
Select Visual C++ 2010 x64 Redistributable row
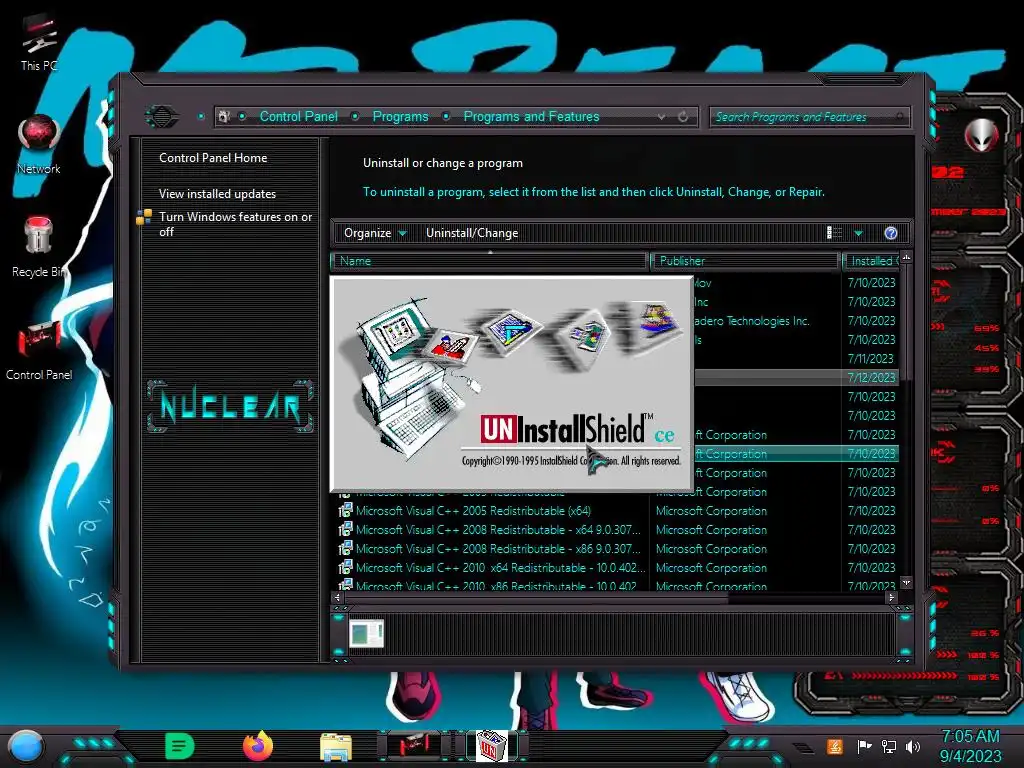point(500,568)
